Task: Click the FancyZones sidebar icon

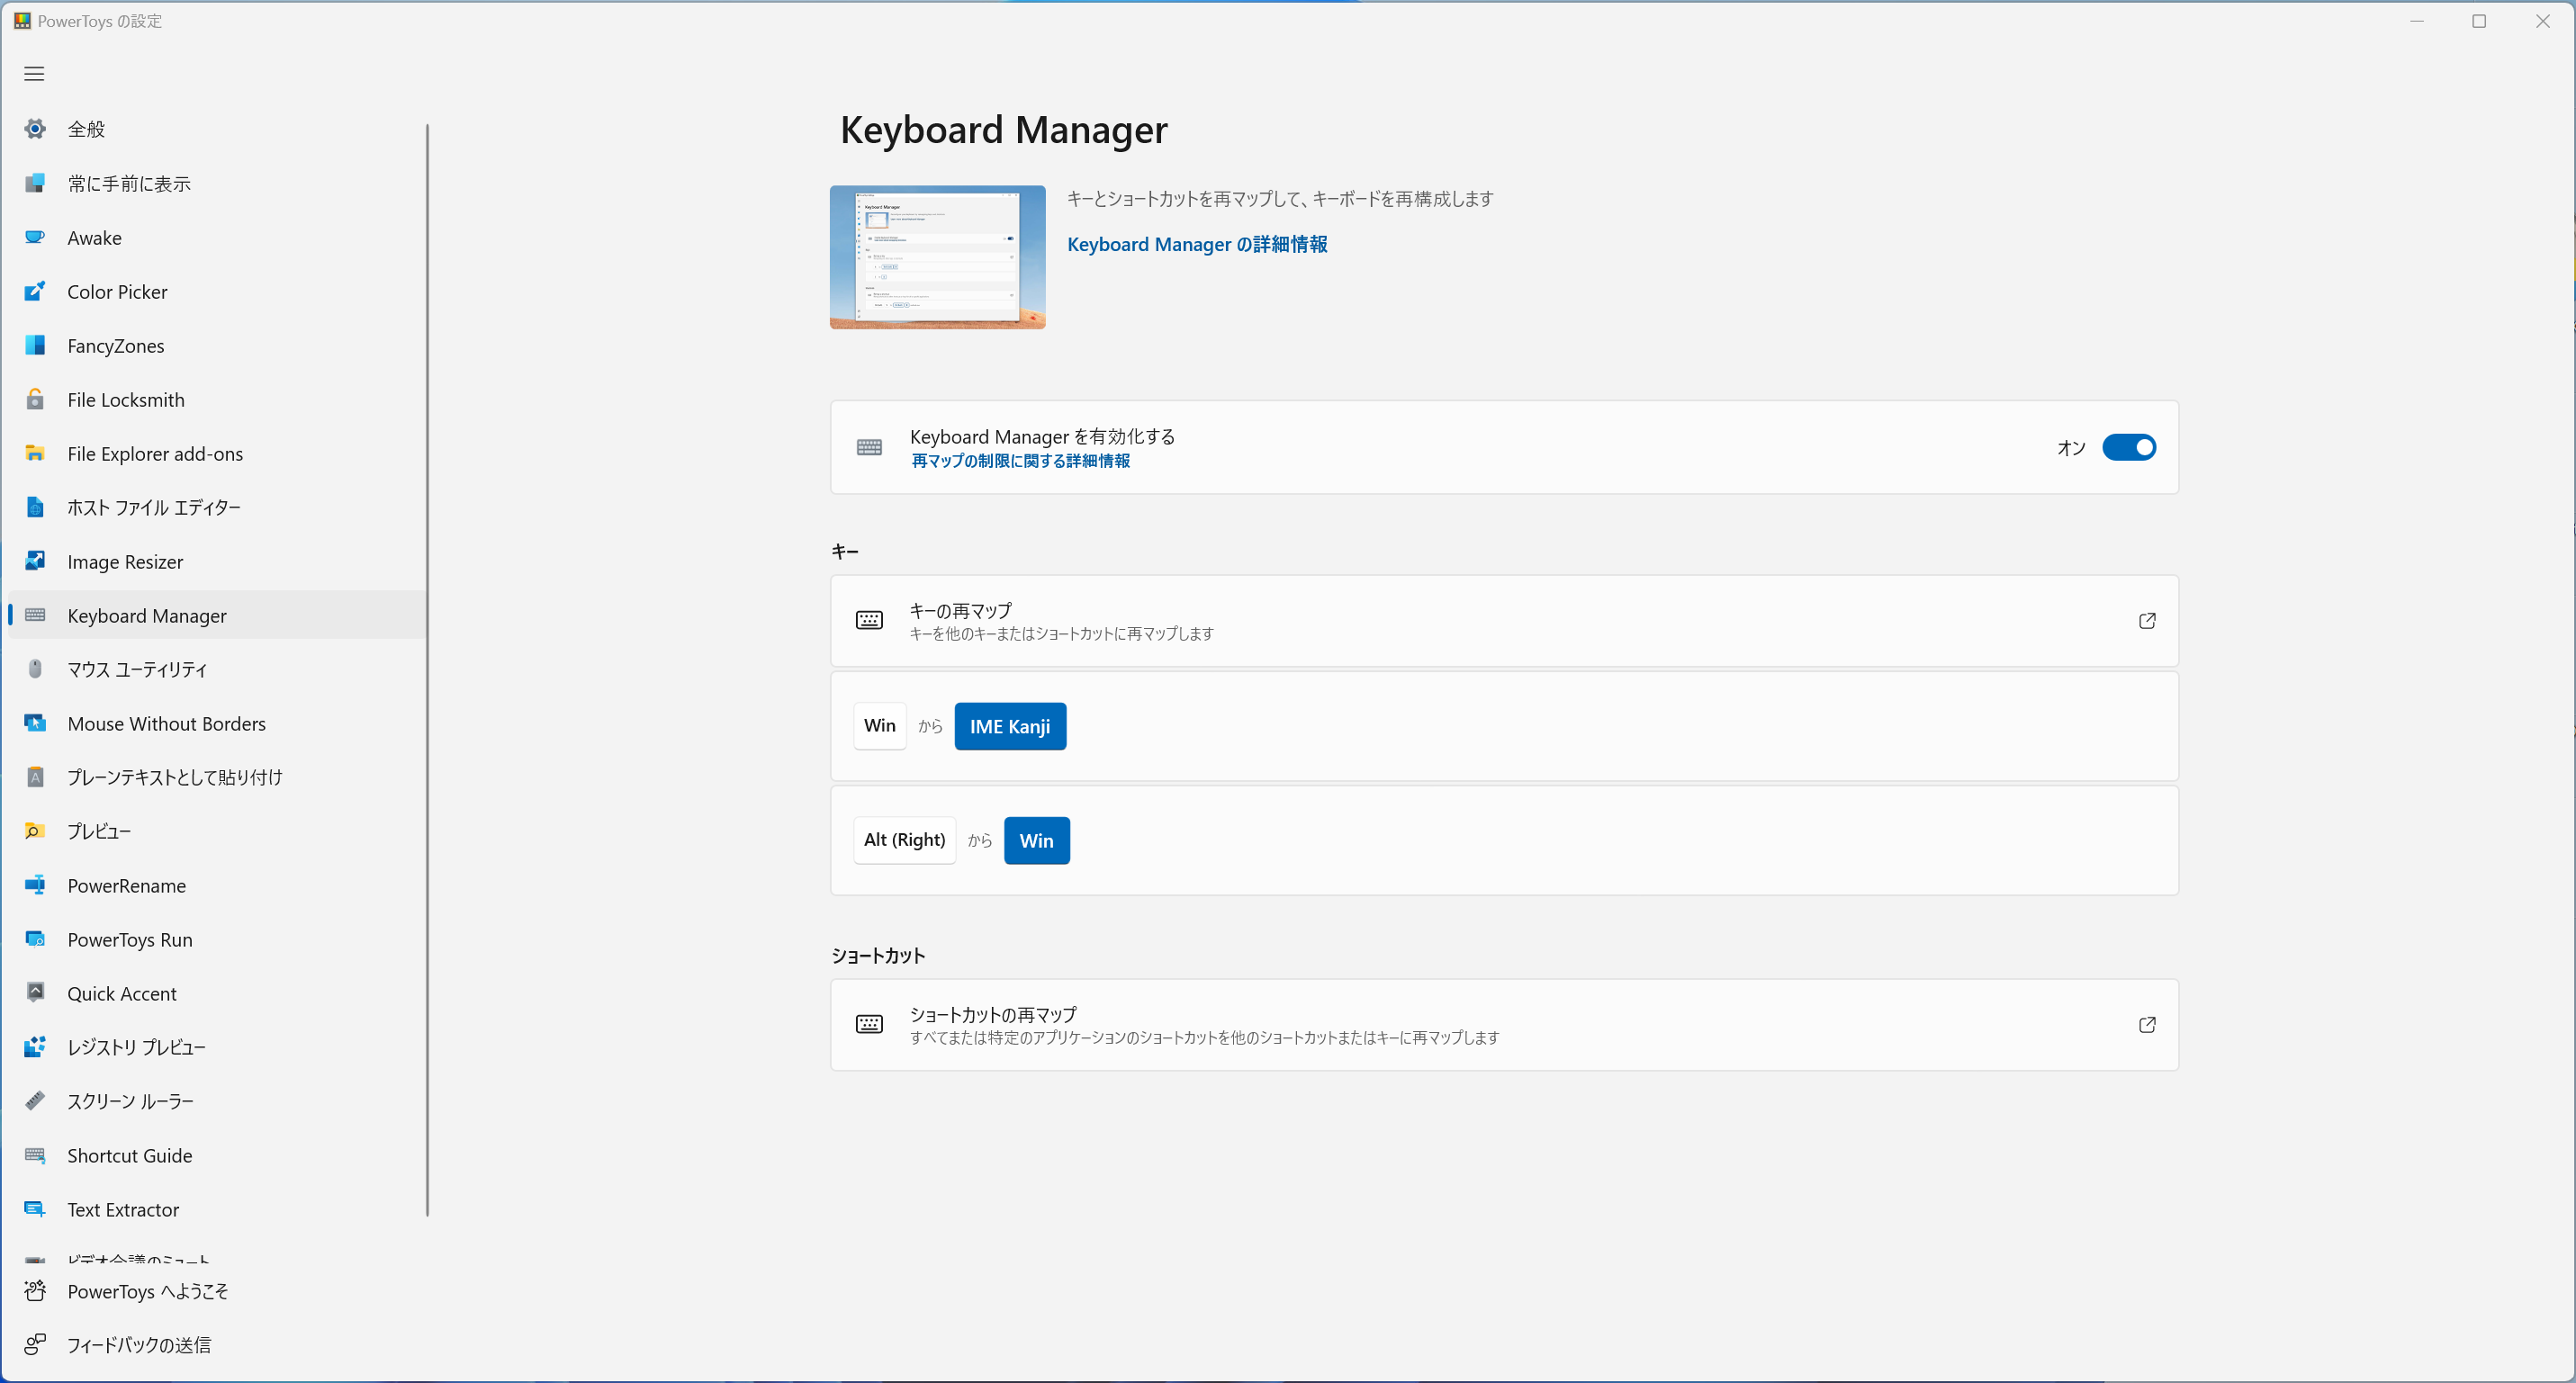Action: tap(35, 345)
